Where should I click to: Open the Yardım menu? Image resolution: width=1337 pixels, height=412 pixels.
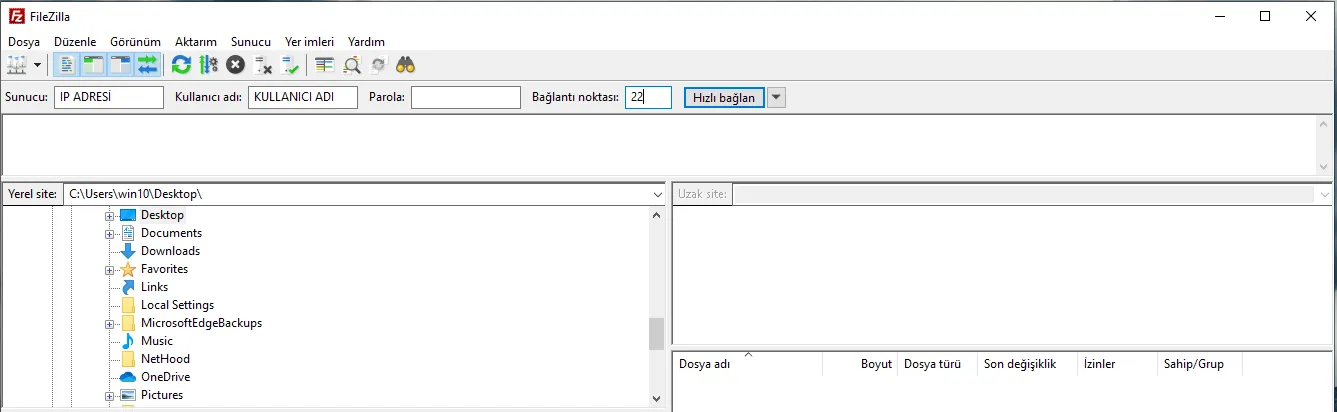366,42
